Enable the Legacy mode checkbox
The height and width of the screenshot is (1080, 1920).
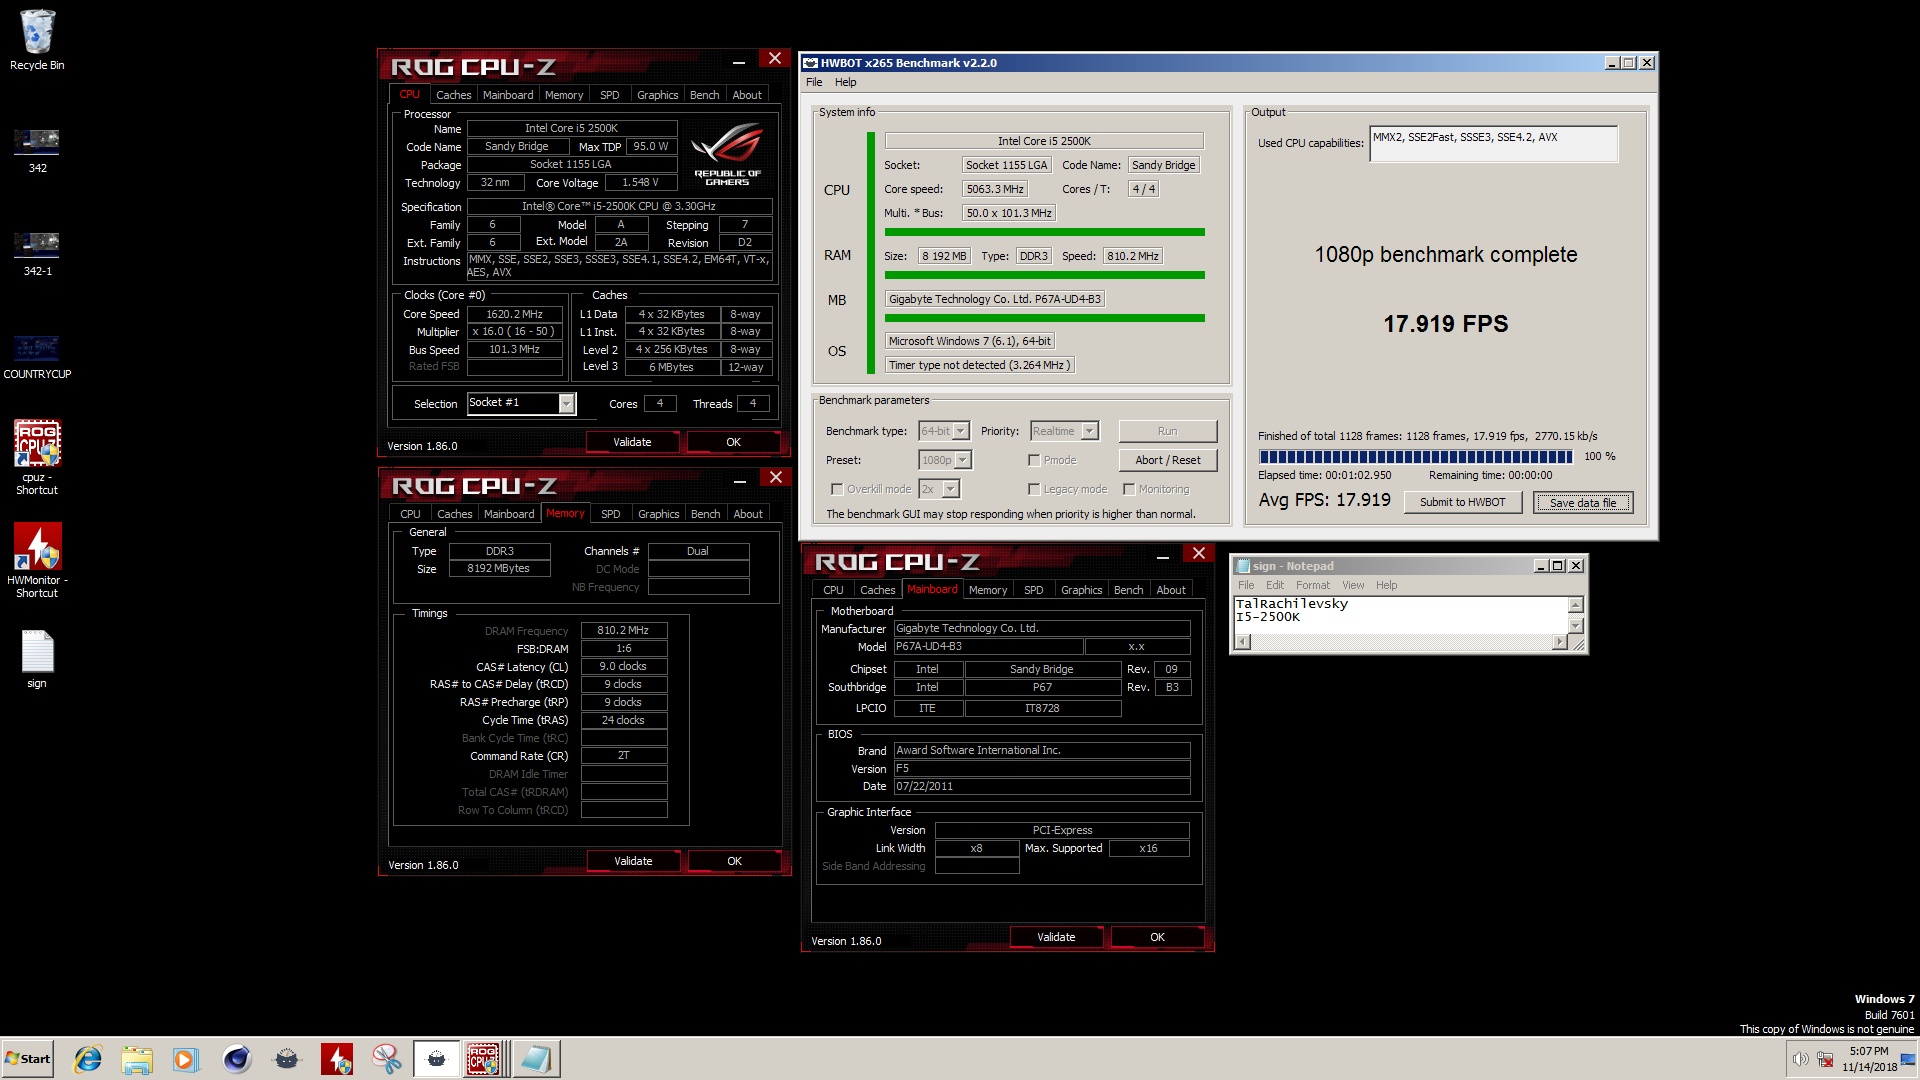[x=1034, y=489]
